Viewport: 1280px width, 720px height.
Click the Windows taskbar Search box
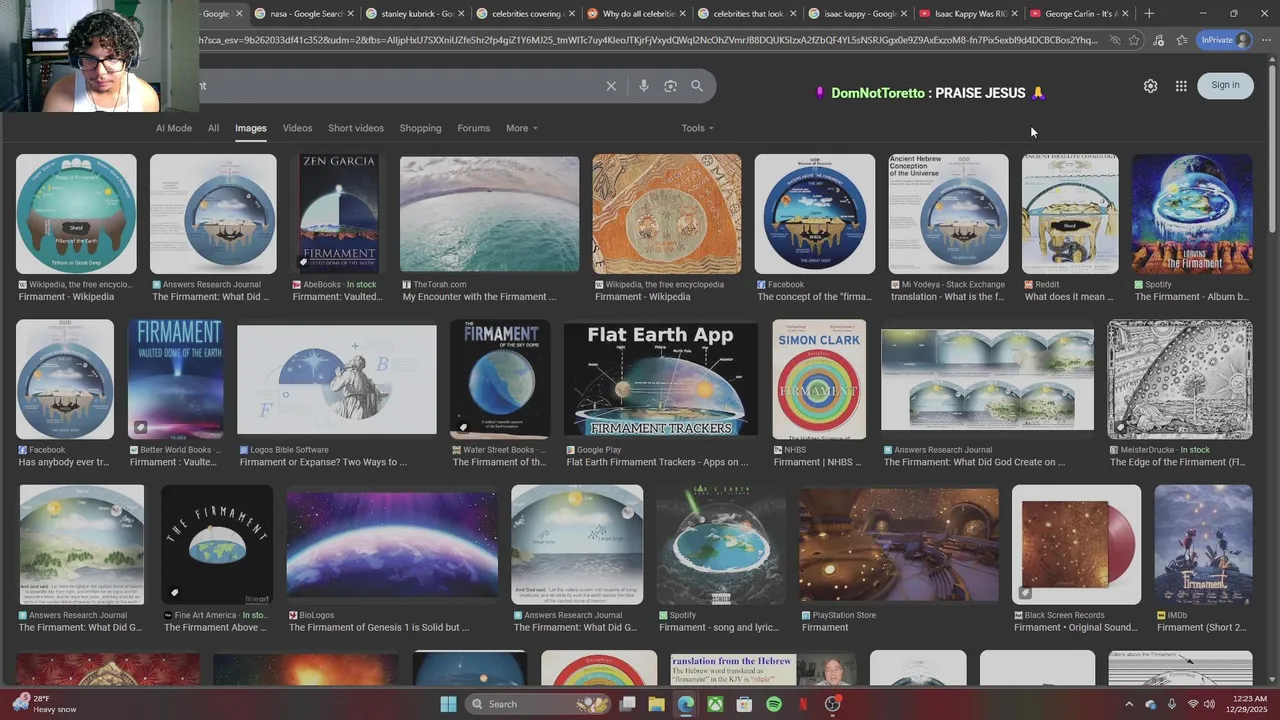click(535, 704)
